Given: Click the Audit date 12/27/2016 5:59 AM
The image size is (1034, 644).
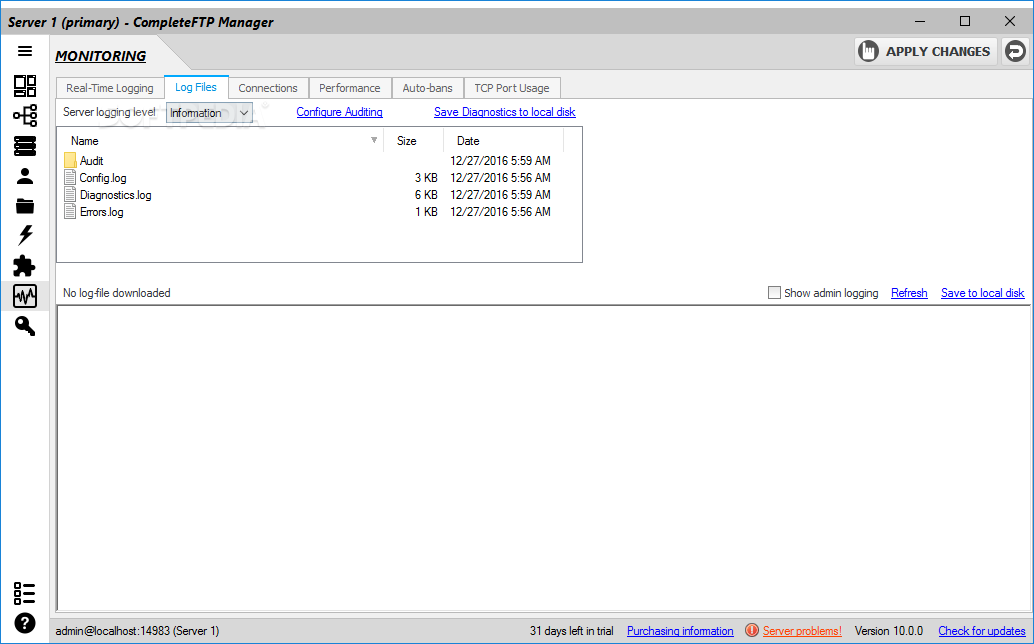Looking at the screenshot, I should click(501, 160).
